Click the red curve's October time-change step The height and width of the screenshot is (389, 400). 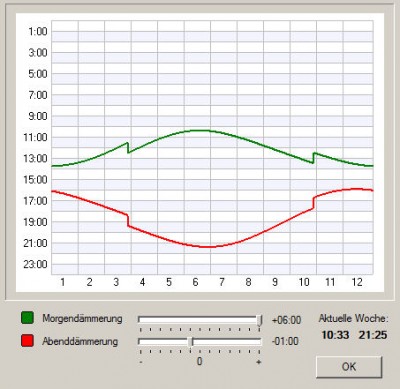click(314, 203)
